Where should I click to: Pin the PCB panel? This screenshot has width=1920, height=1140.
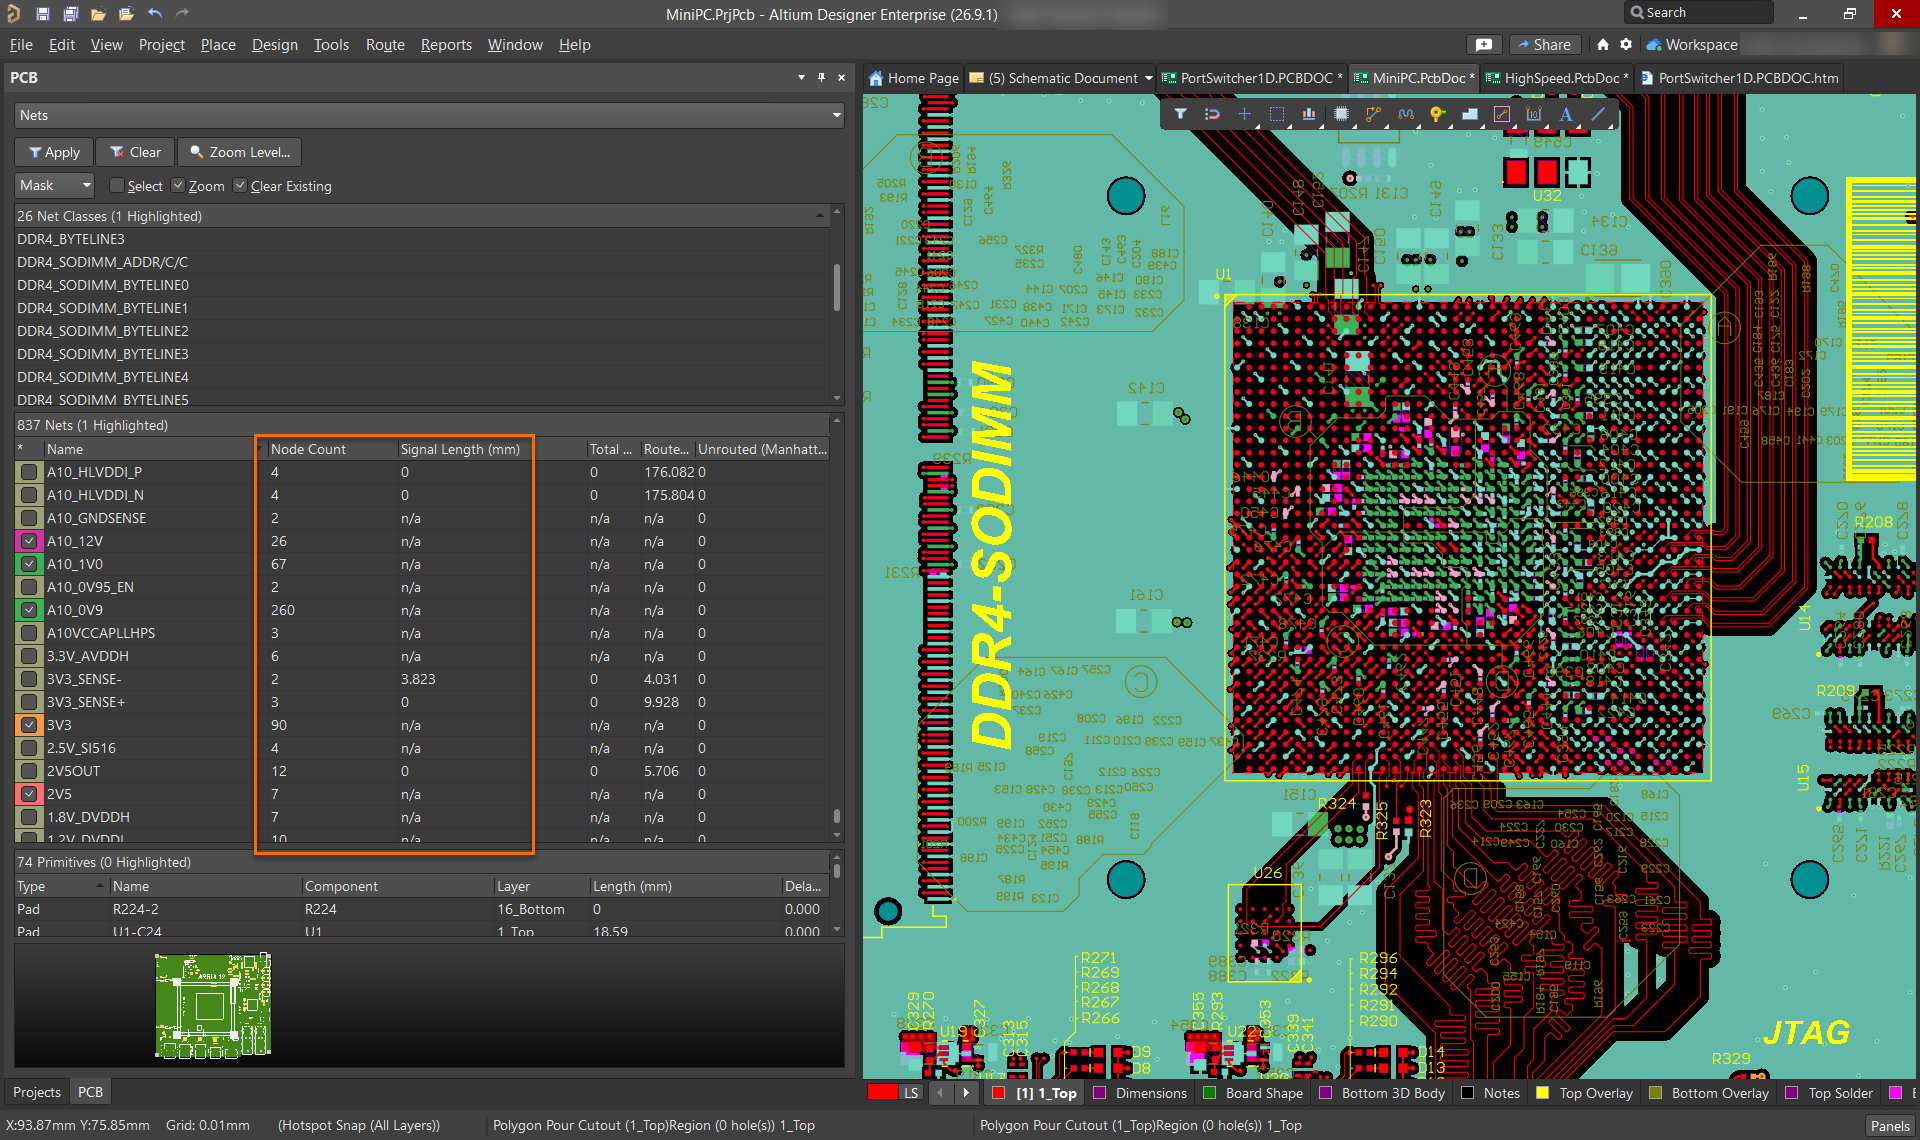tap(821, 77)
